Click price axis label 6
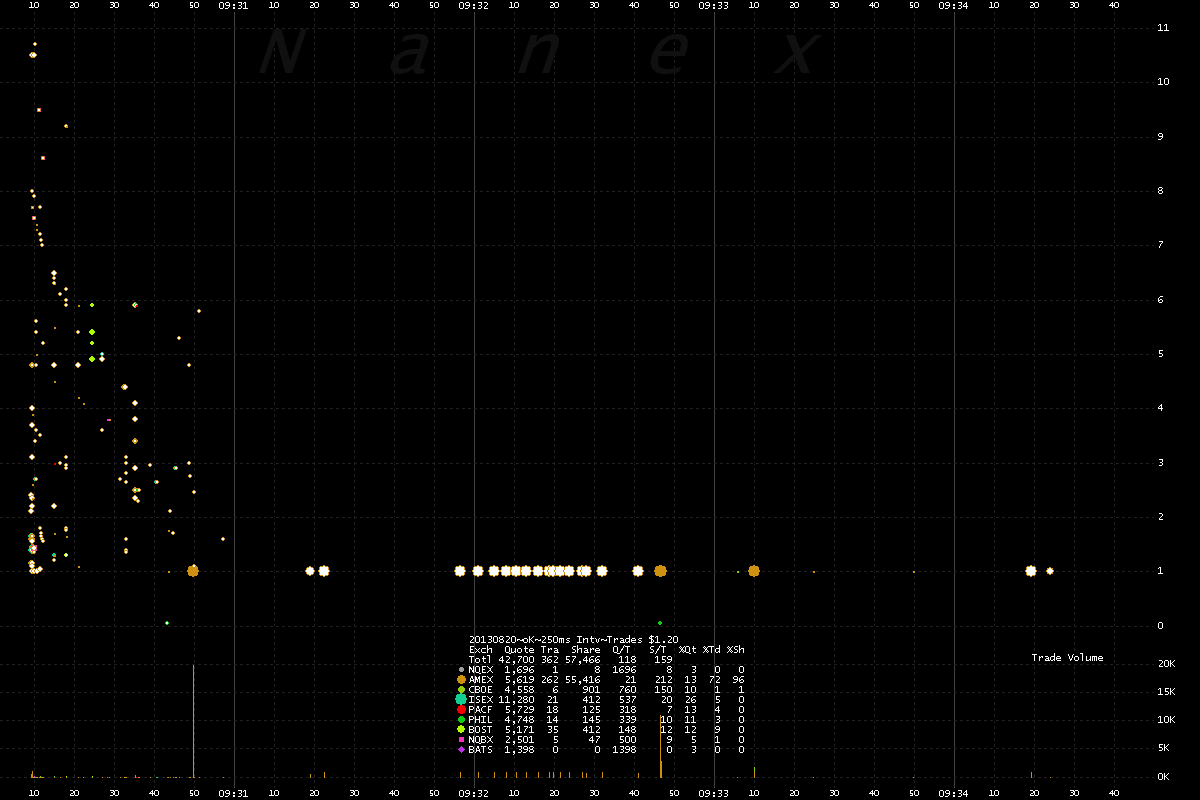 click(1159, 299)
